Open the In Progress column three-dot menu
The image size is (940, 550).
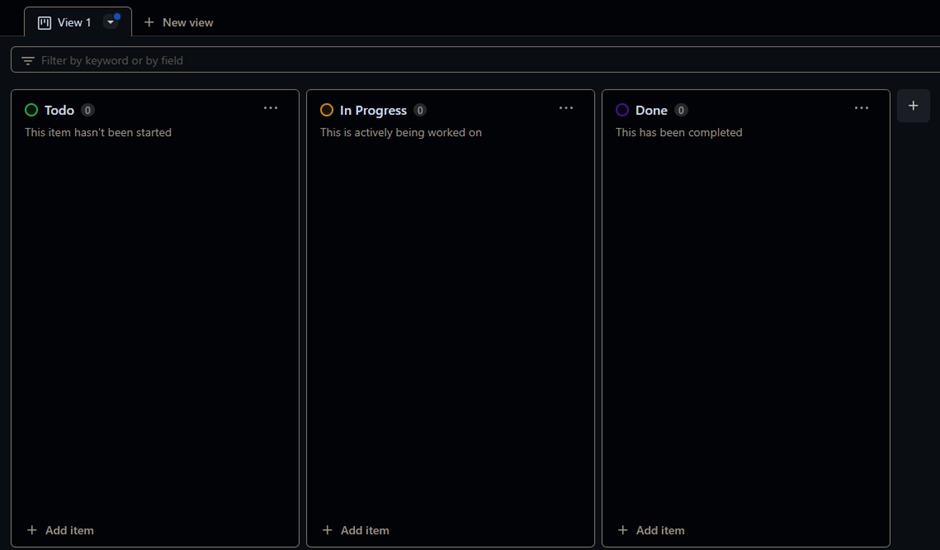(x=566, y=108)
